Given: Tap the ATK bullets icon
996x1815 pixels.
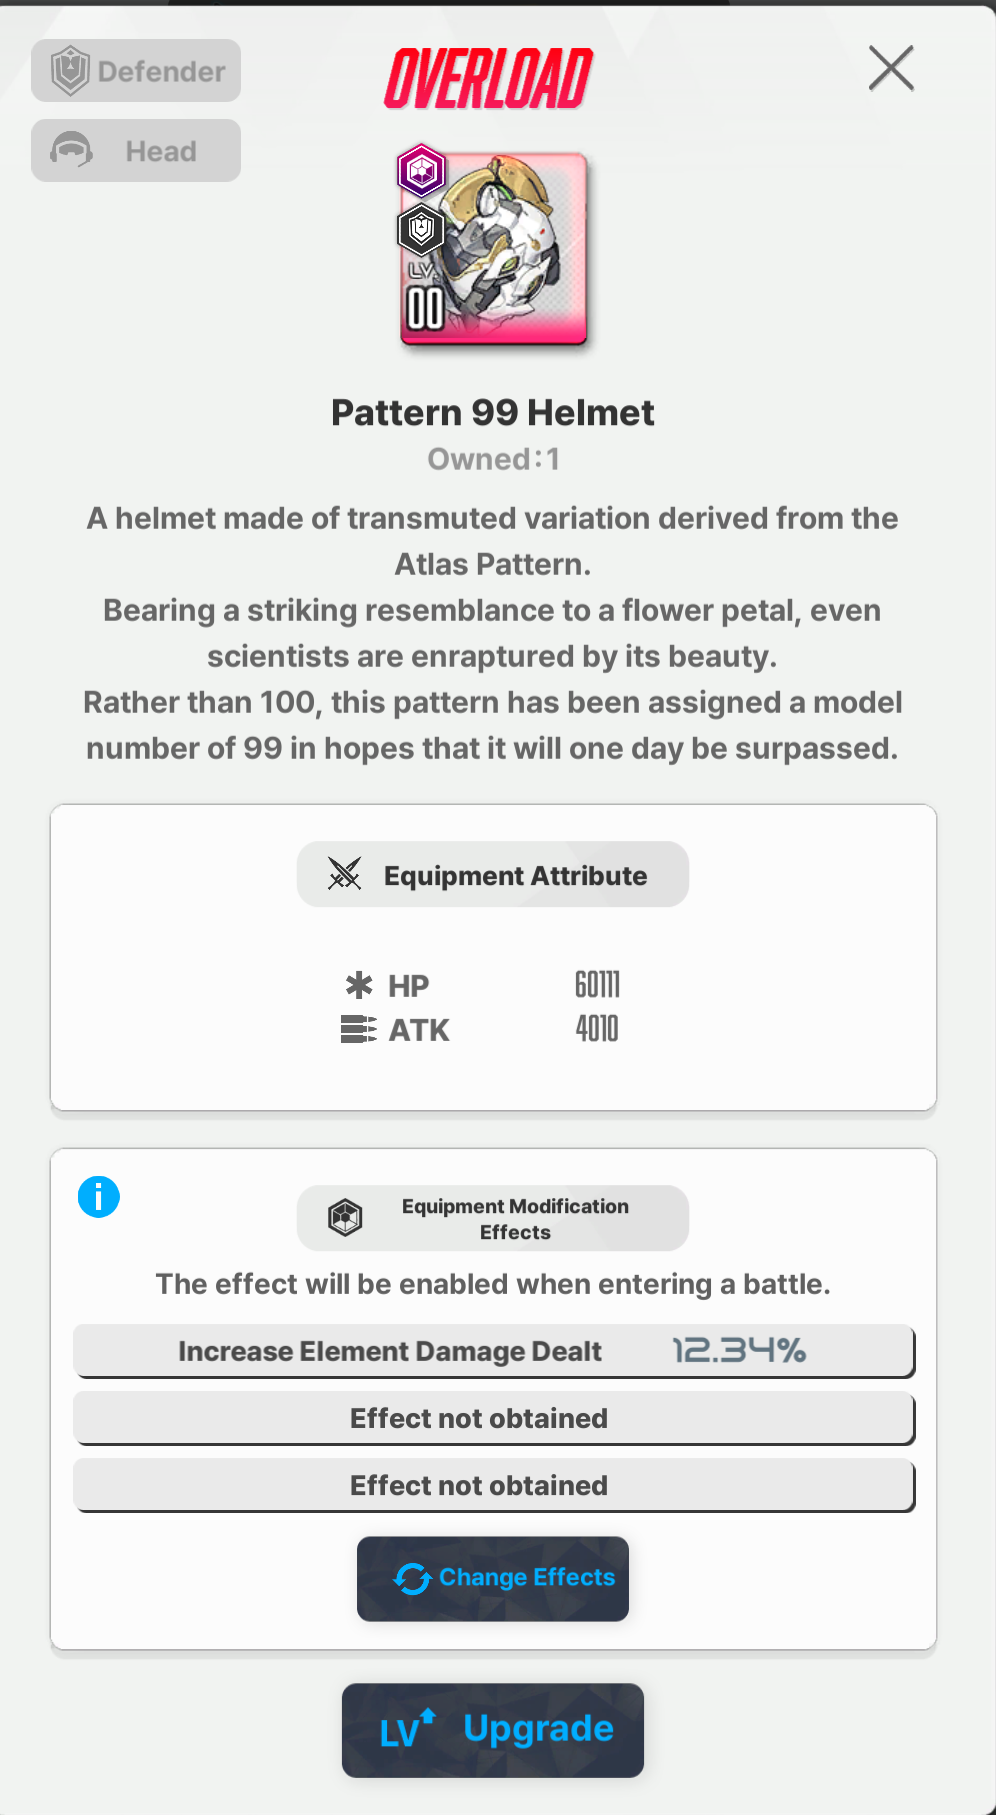Looking at the screenshot, I should tap(359, 1029).
